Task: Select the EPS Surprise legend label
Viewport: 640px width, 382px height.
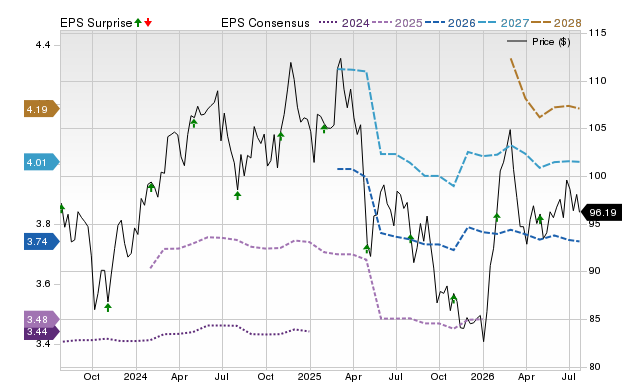Action: [96, 23]
